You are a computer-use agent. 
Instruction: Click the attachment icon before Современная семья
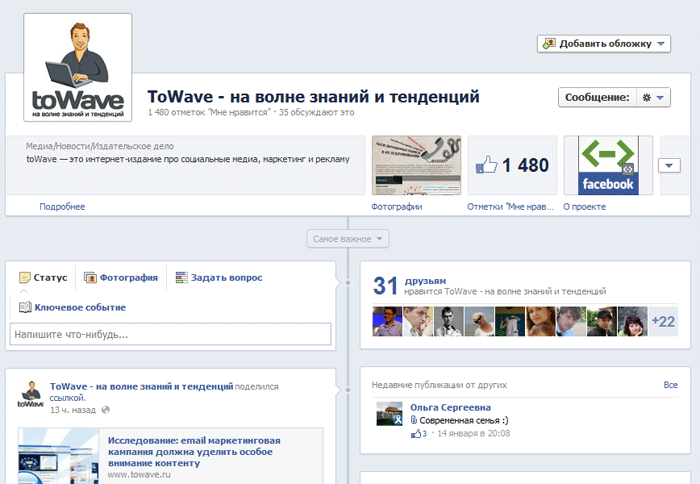413,420
